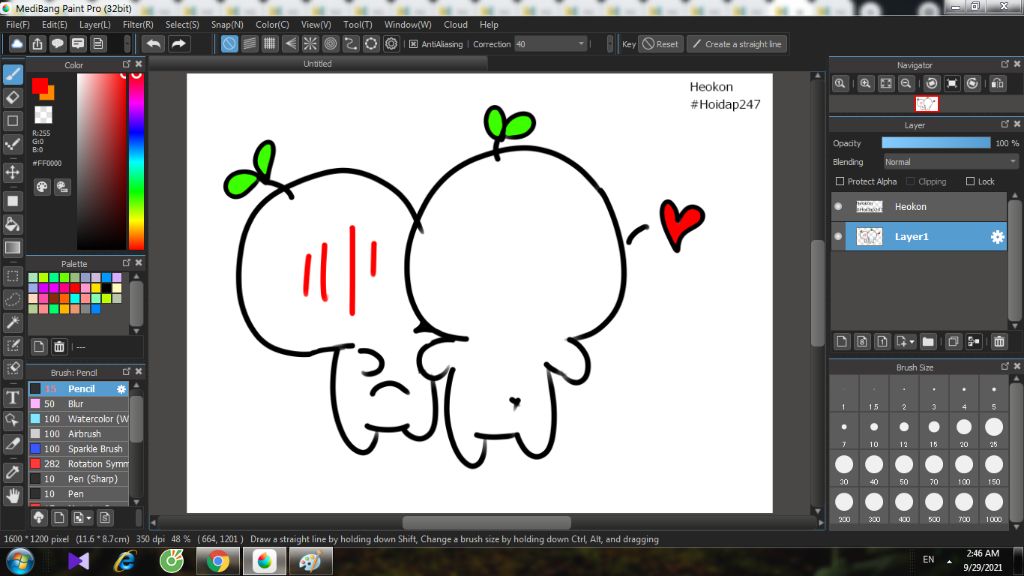This screenshot has width=1024, height=576.
Task: Hide the Heokon layer
Action: 838,206
